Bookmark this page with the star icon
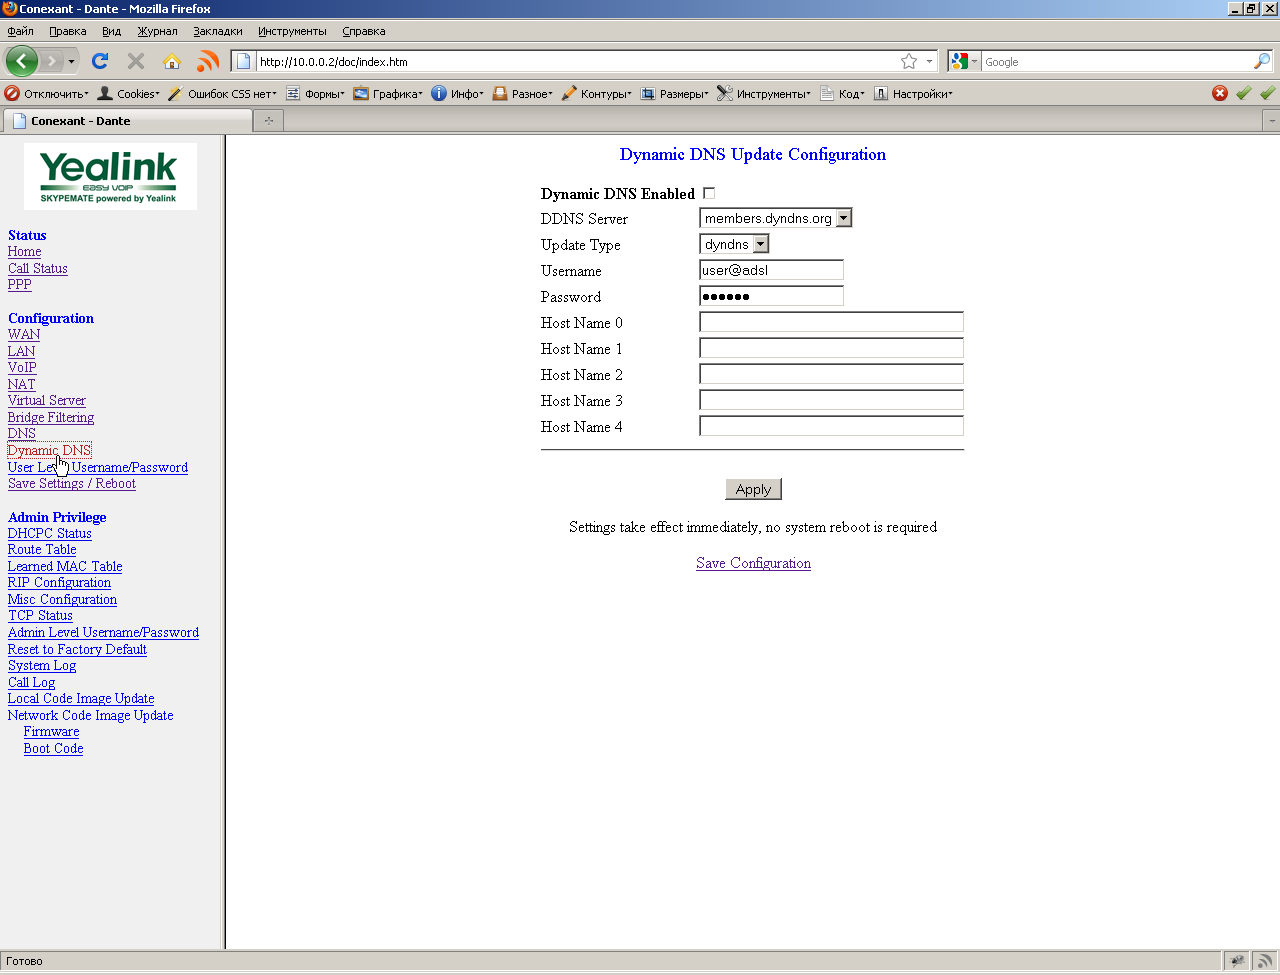The width and height of the screenshot is (1280, 975). tap(909, 62)
